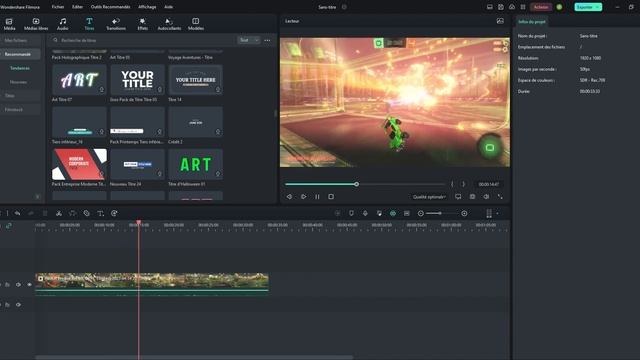Click the mark-in bracket in the preview
Screen dimensions: 640x360
(452, 184)
